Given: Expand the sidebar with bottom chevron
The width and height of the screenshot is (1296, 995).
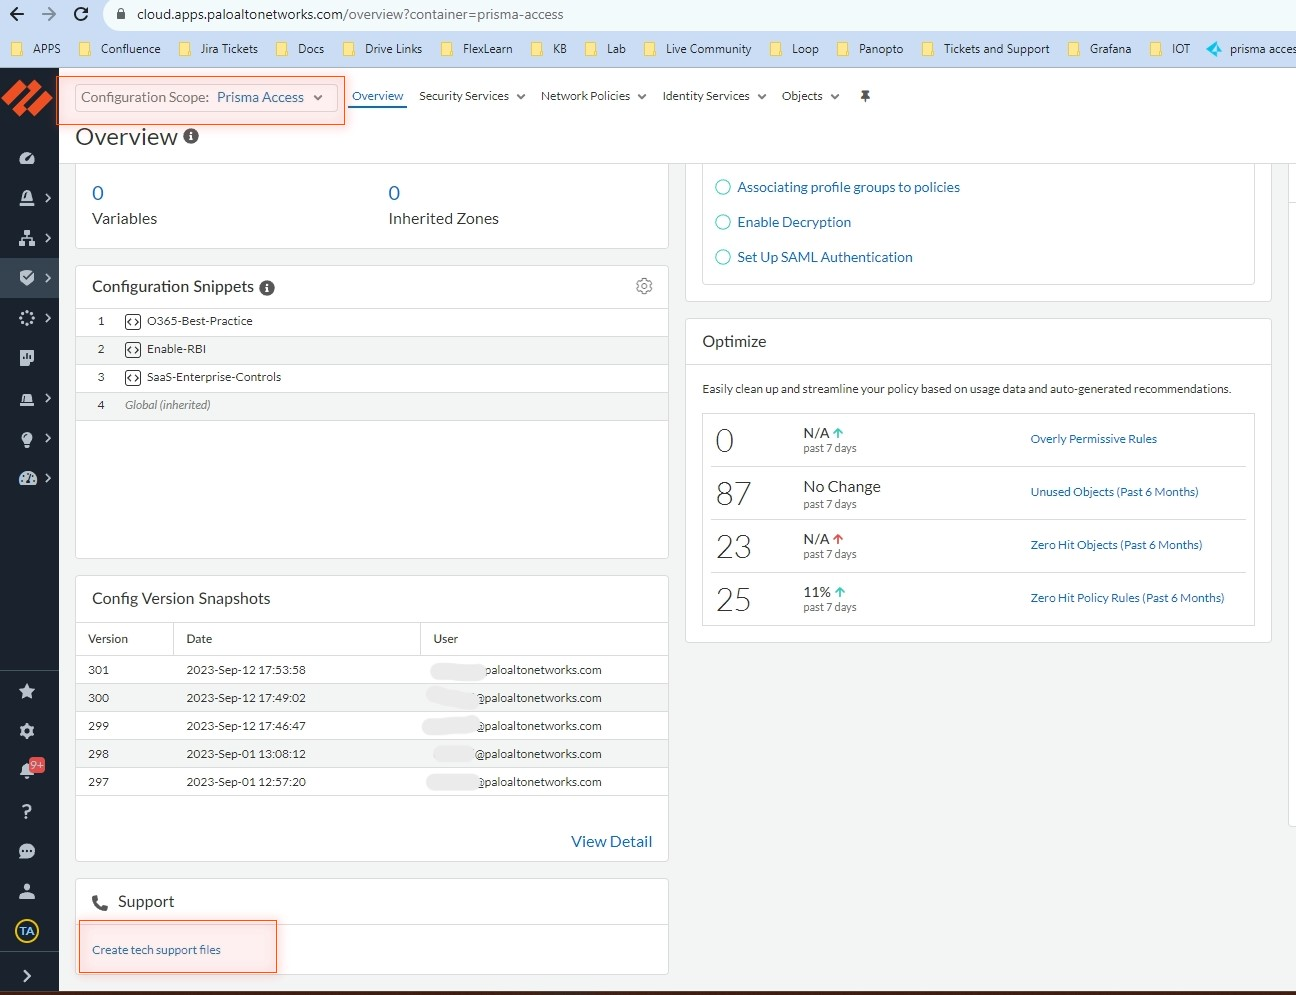Looking at the screenshot, I should (27, 975).
